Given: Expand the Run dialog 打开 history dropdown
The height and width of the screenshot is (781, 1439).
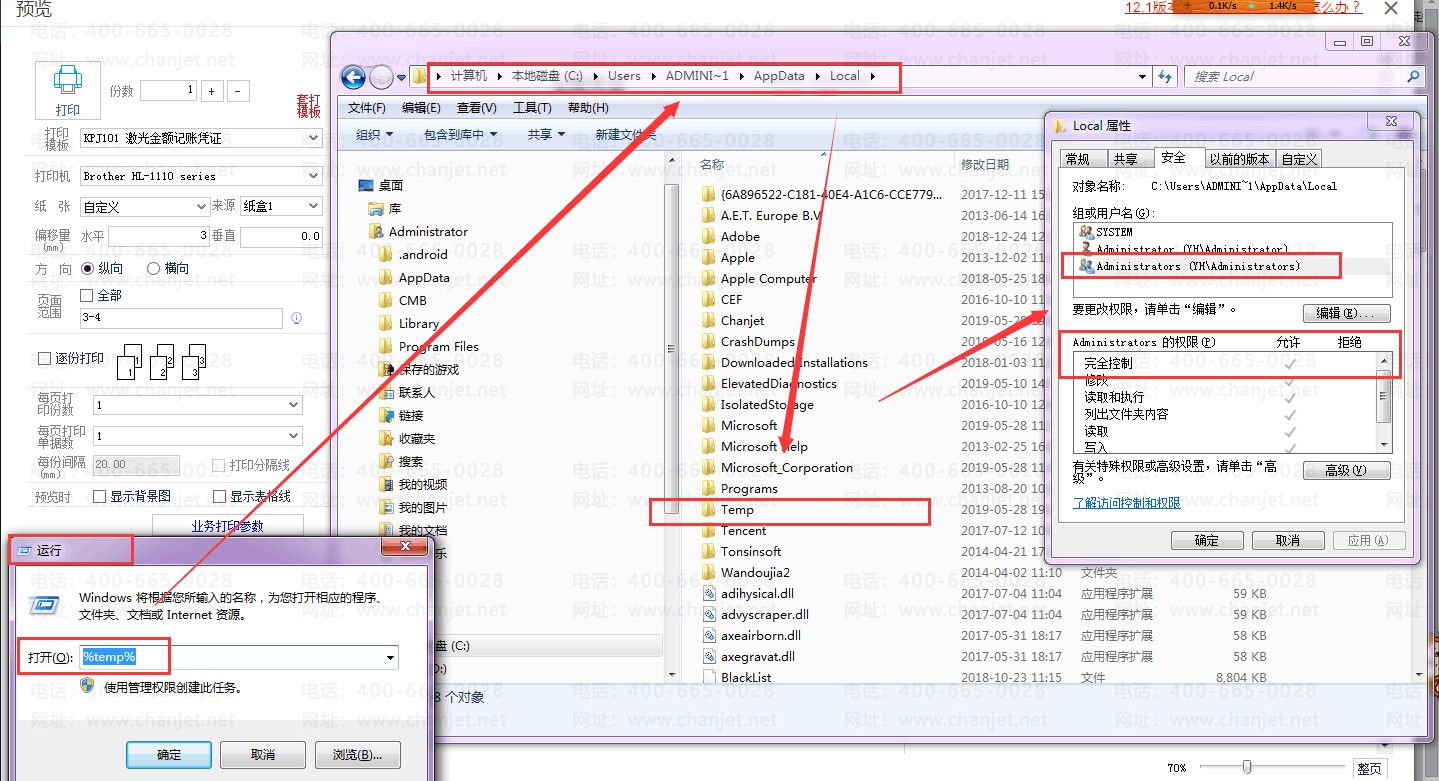Looking at the screenshot, I should [x=390, y=657].
